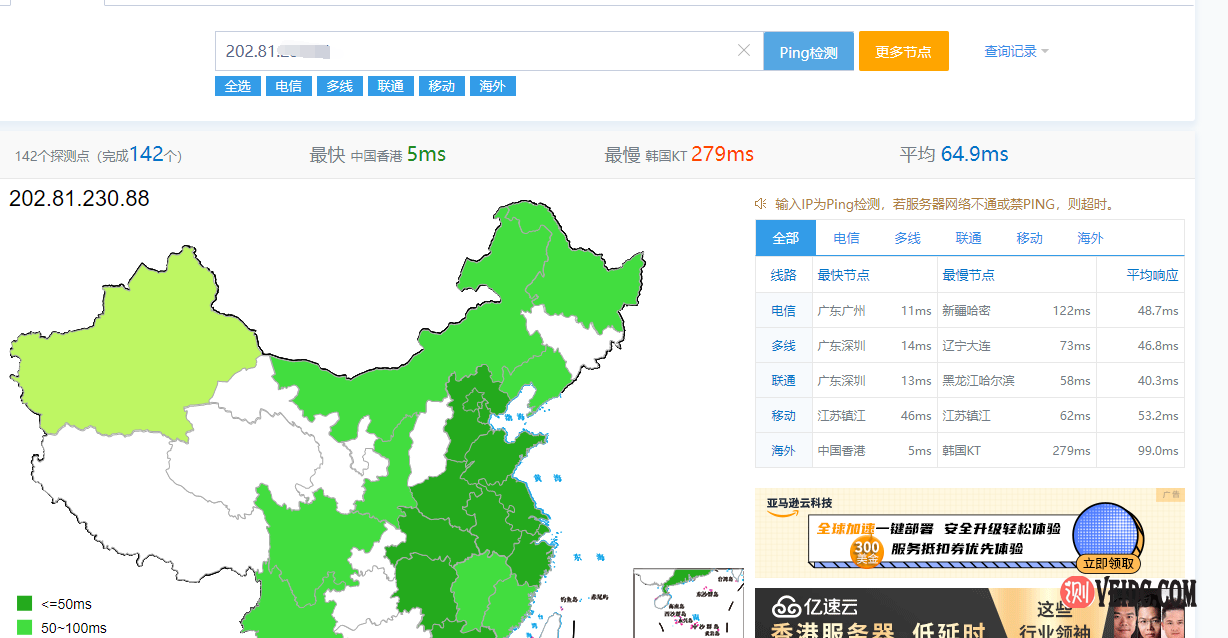This screenshot has width=1228, height=638.
Task: Clear the IP input with the X icon
Action: pos(743,51)
